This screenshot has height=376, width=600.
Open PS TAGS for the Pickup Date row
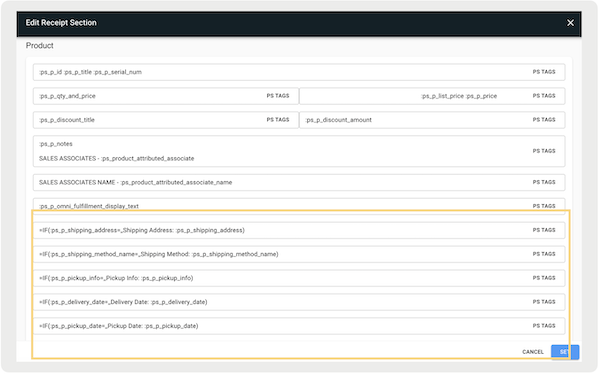pyautogui.click(x=544, y=326)
